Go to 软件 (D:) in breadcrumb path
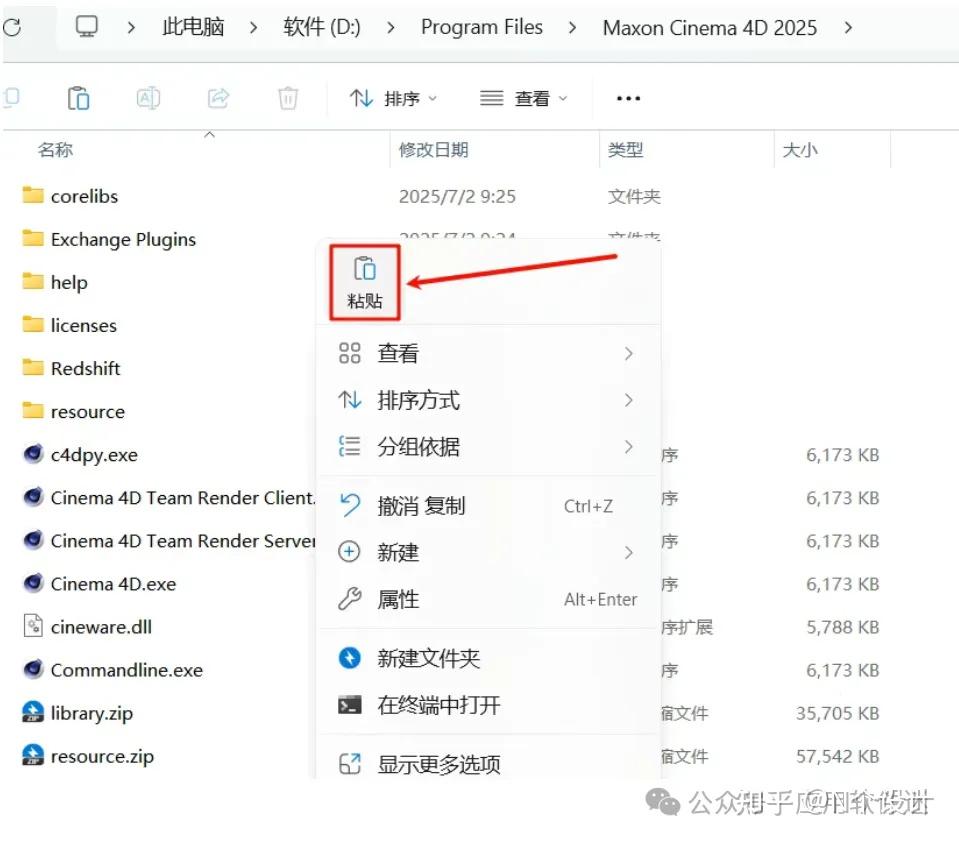 point(322,27)
